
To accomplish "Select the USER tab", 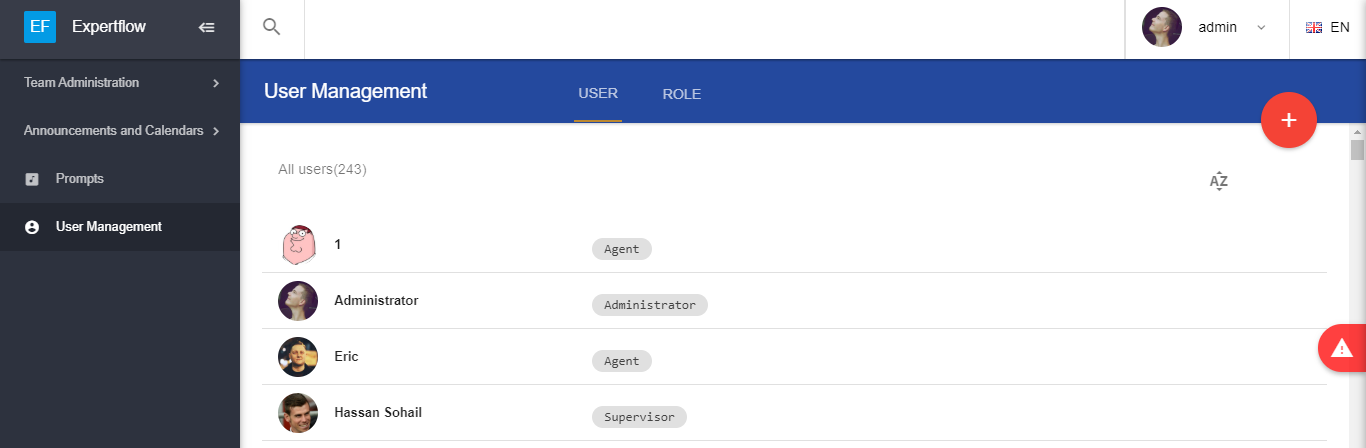I will click(x=598, y=94).
